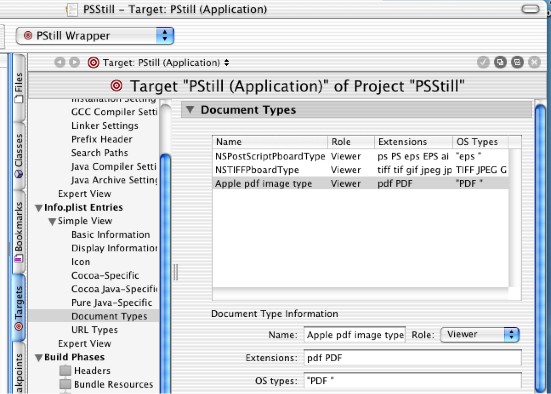
Task: Switch to the Files tab
Action: (19, 88)
